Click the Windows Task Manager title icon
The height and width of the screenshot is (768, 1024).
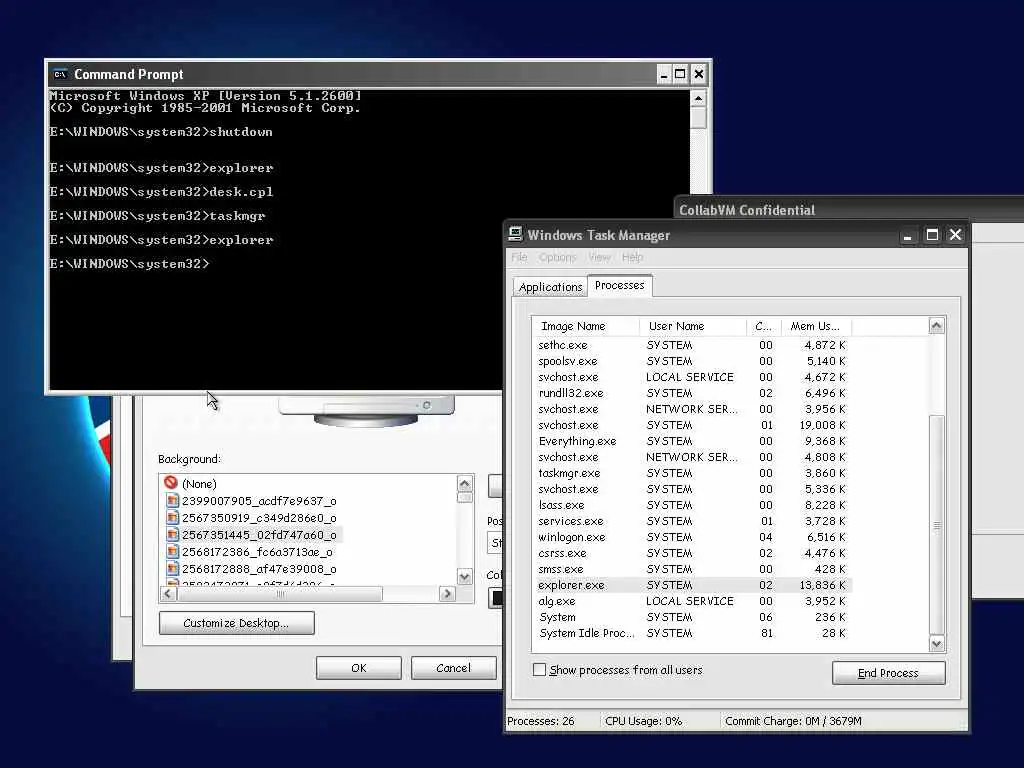pos(515,234)
